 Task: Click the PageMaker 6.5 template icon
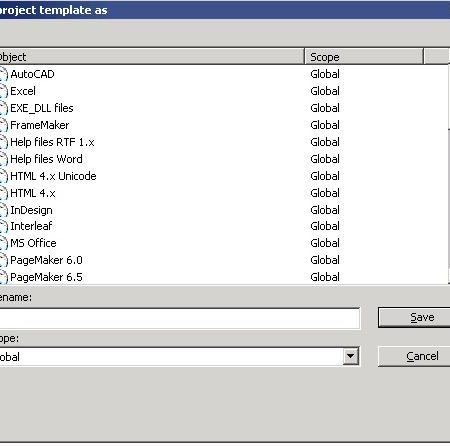point(3,277)
